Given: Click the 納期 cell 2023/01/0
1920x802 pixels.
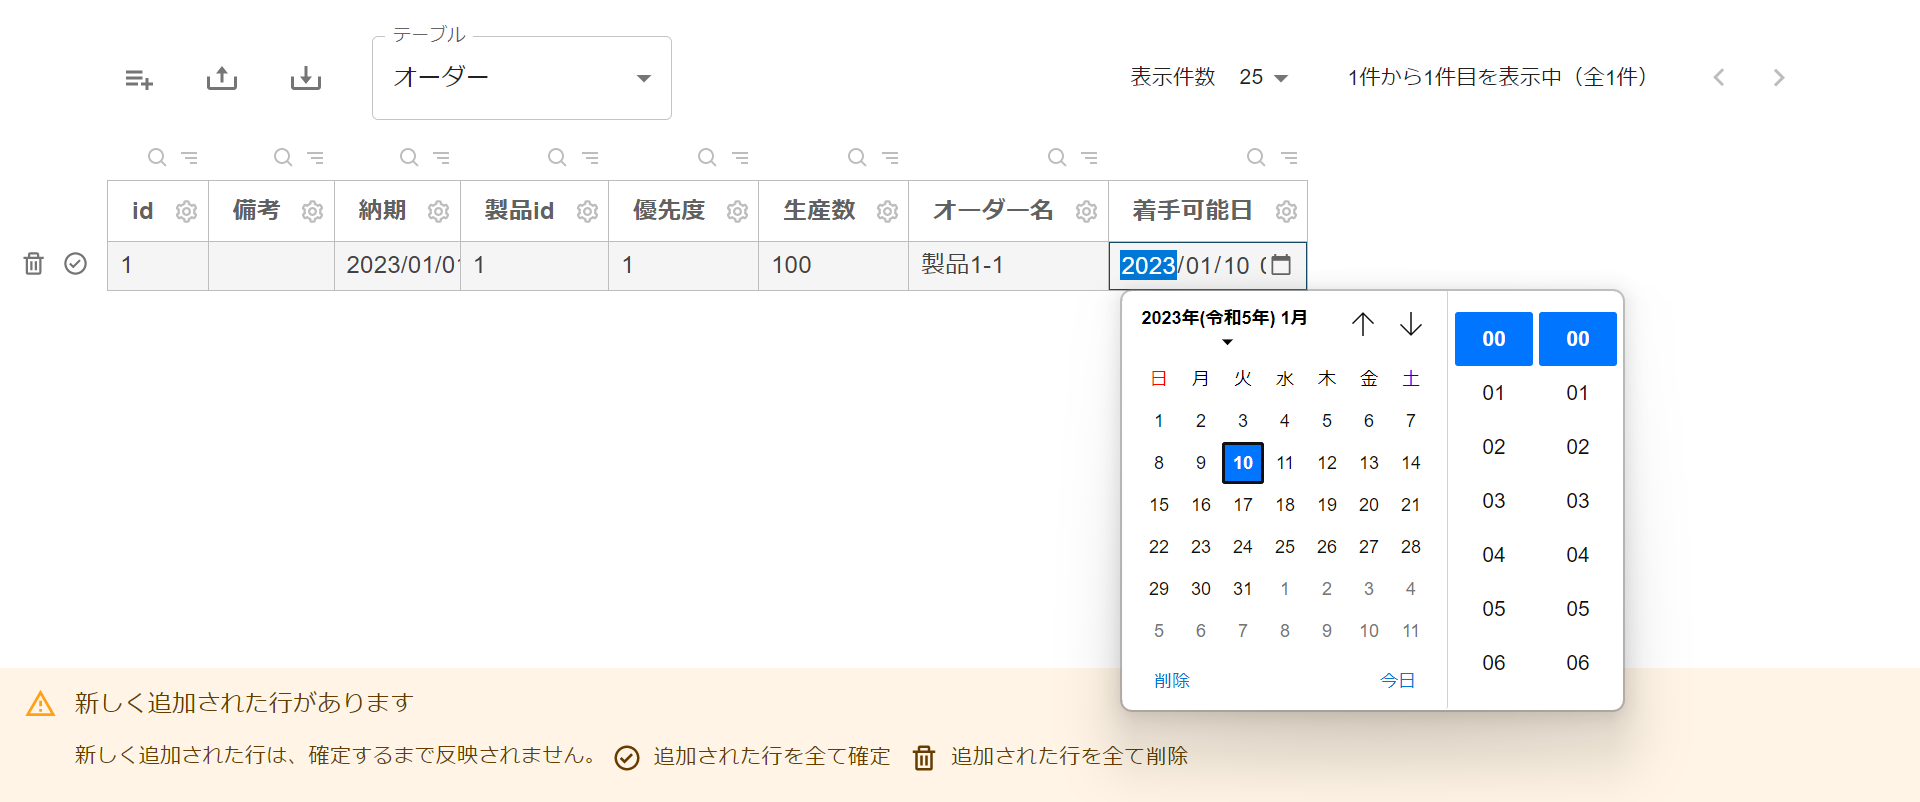Looking at the screenshot, I should (x=397, y=266).
